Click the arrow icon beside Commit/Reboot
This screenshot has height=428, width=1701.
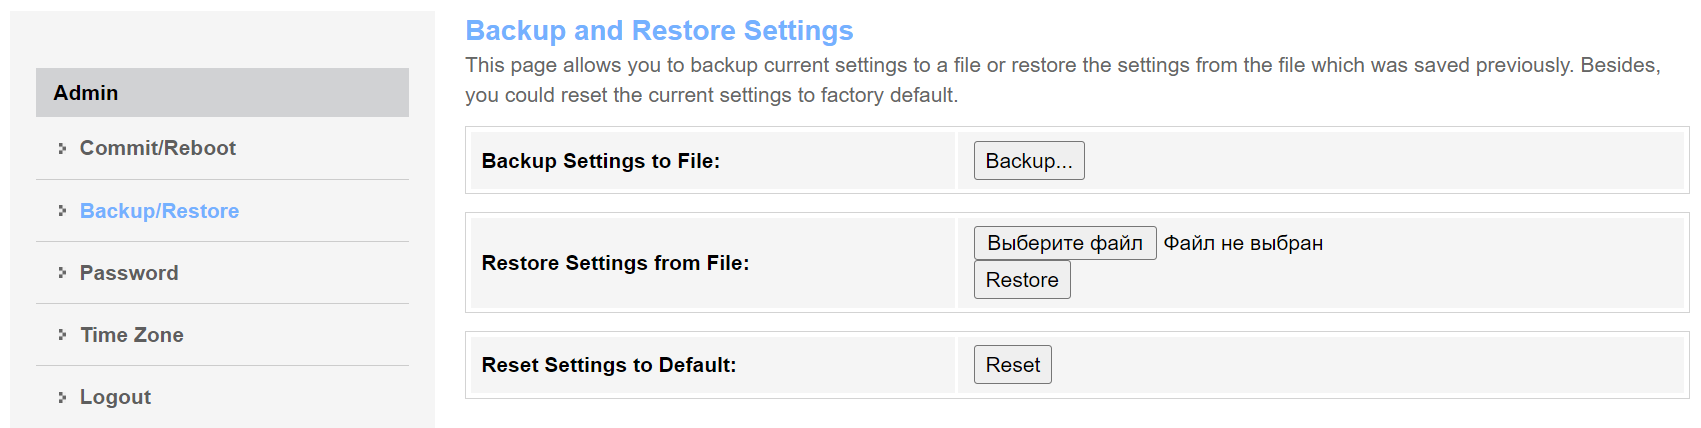(62, 148)
